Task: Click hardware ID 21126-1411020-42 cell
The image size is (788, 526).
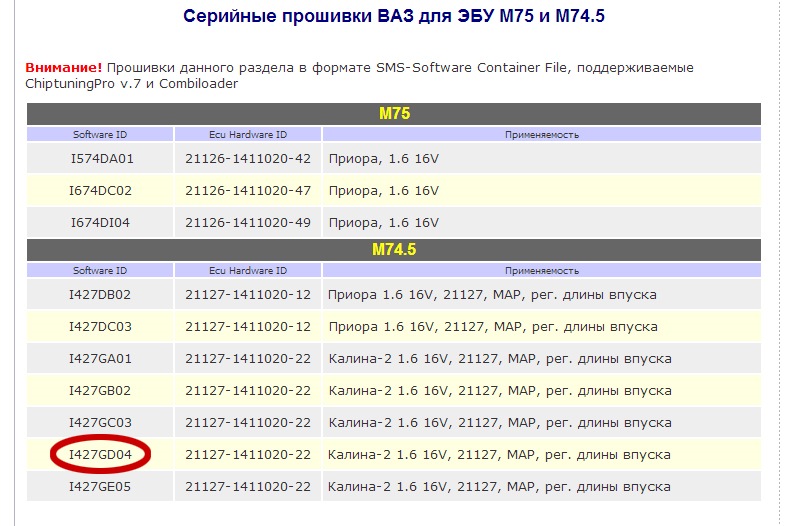Action: tap(248, 158)
